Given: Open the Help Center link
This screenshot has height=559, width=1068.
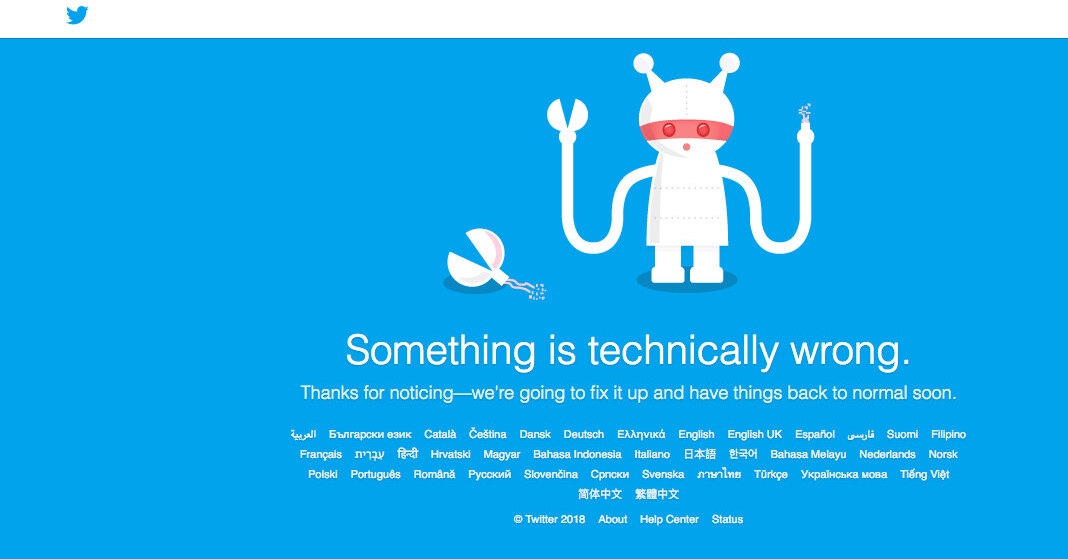Looking at the screenshot, I should pyautogui.click(x=669, y=519).
